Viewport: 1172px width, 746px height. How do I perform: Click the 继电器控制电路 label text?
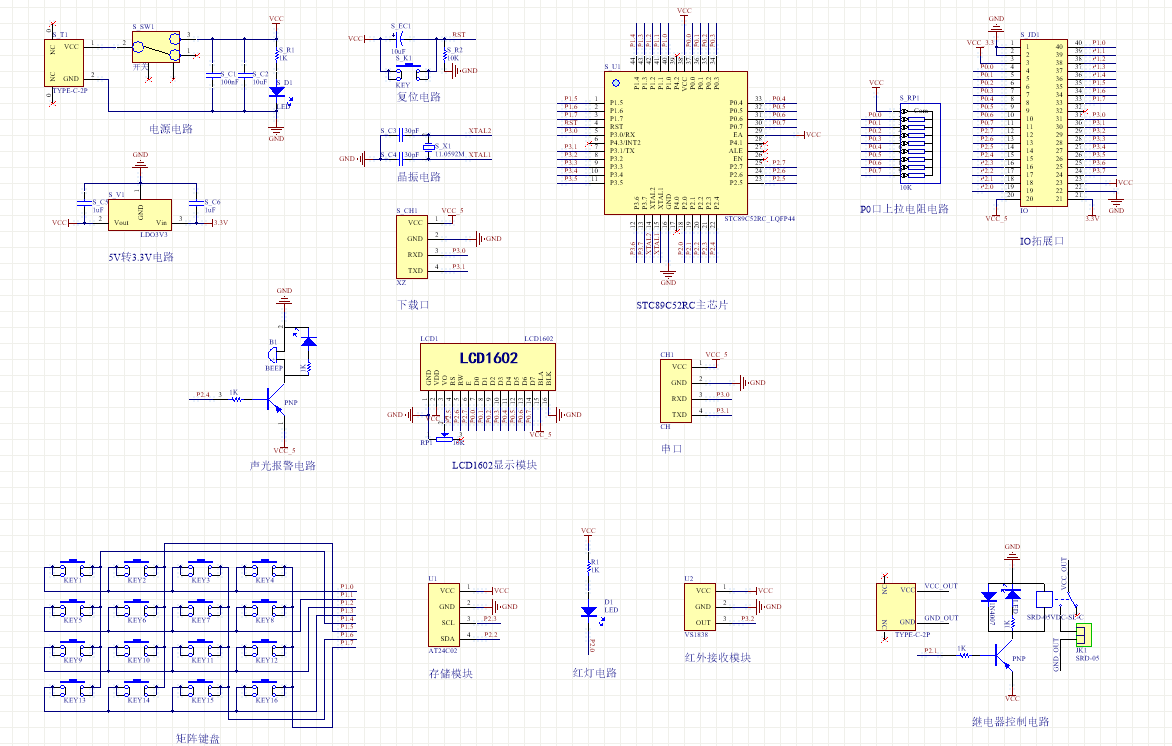[x=1010, y=722]
